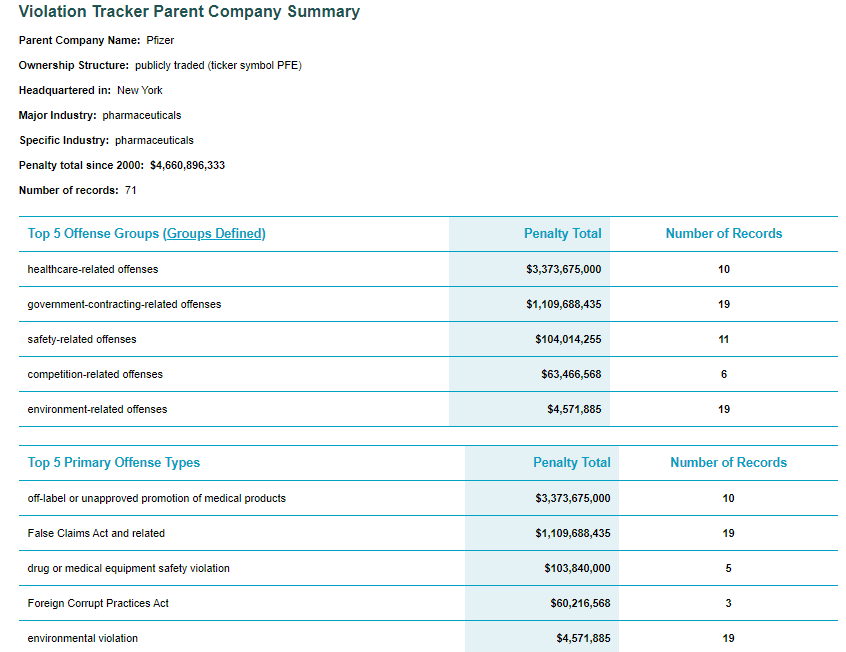The image size is (846, 652).
Task: Click the Pfizer parent company name
Action: pos(160,40)
